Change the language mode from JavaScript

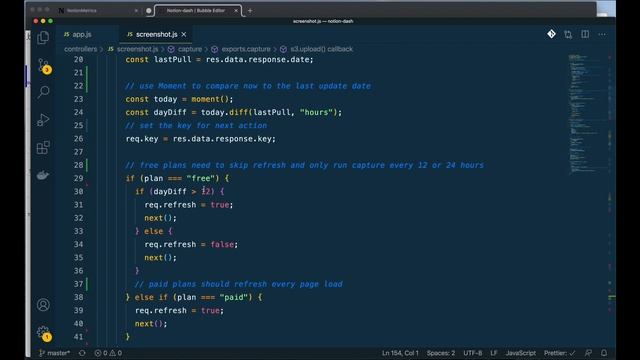(520, 353)
